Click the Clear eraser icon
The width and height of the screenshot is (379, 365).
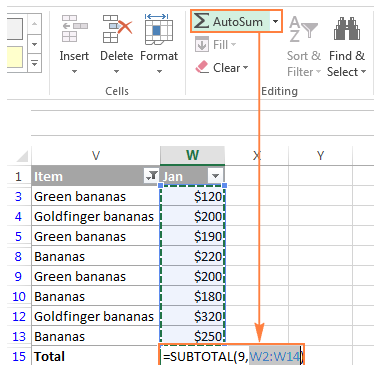point(202,67)
